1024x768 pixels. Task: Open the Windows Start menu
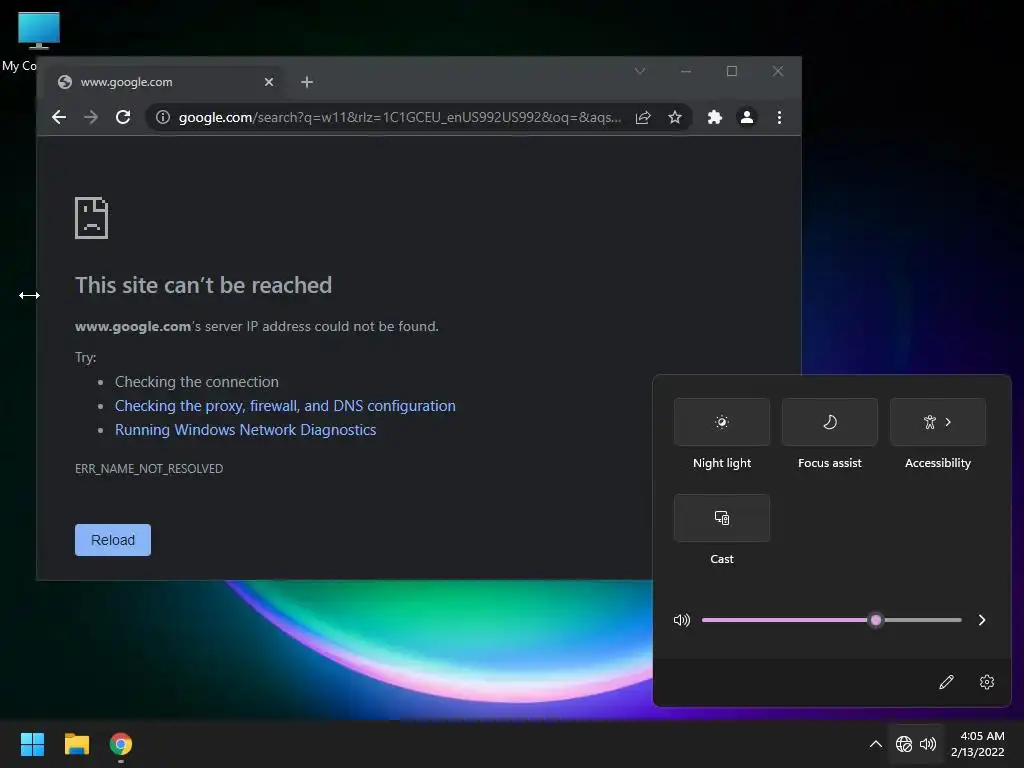(x=33, y=744)
